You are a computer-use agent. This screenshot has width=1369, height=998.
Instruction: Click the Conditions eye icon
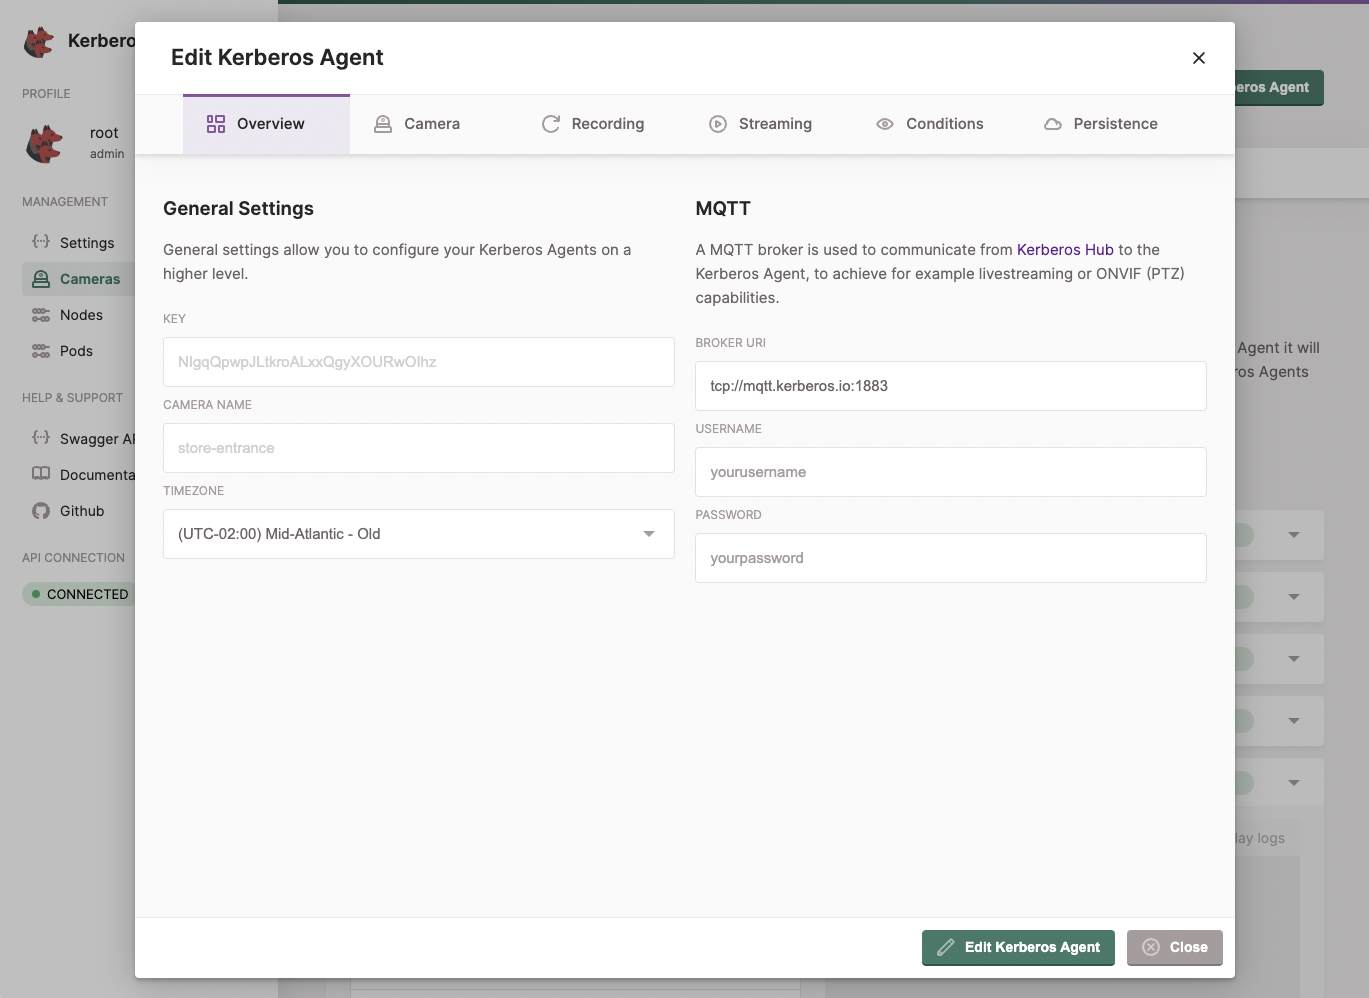(x=884, y=123)
